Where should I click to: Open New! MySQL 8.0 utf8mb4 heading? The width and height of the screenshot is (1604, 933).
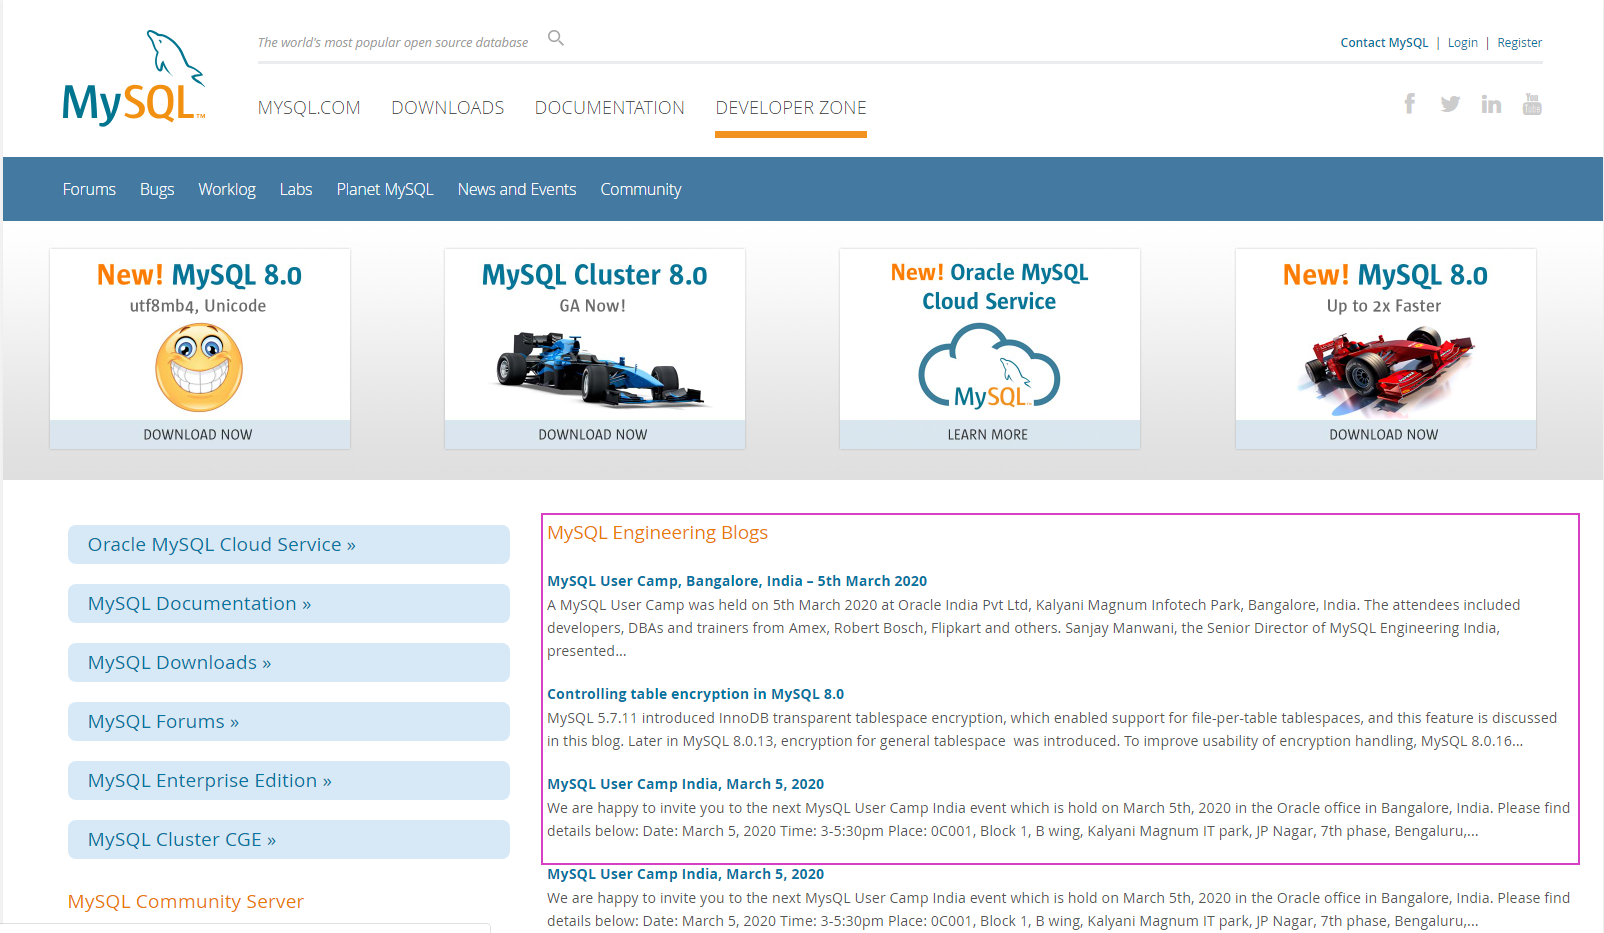pos(199,275)
